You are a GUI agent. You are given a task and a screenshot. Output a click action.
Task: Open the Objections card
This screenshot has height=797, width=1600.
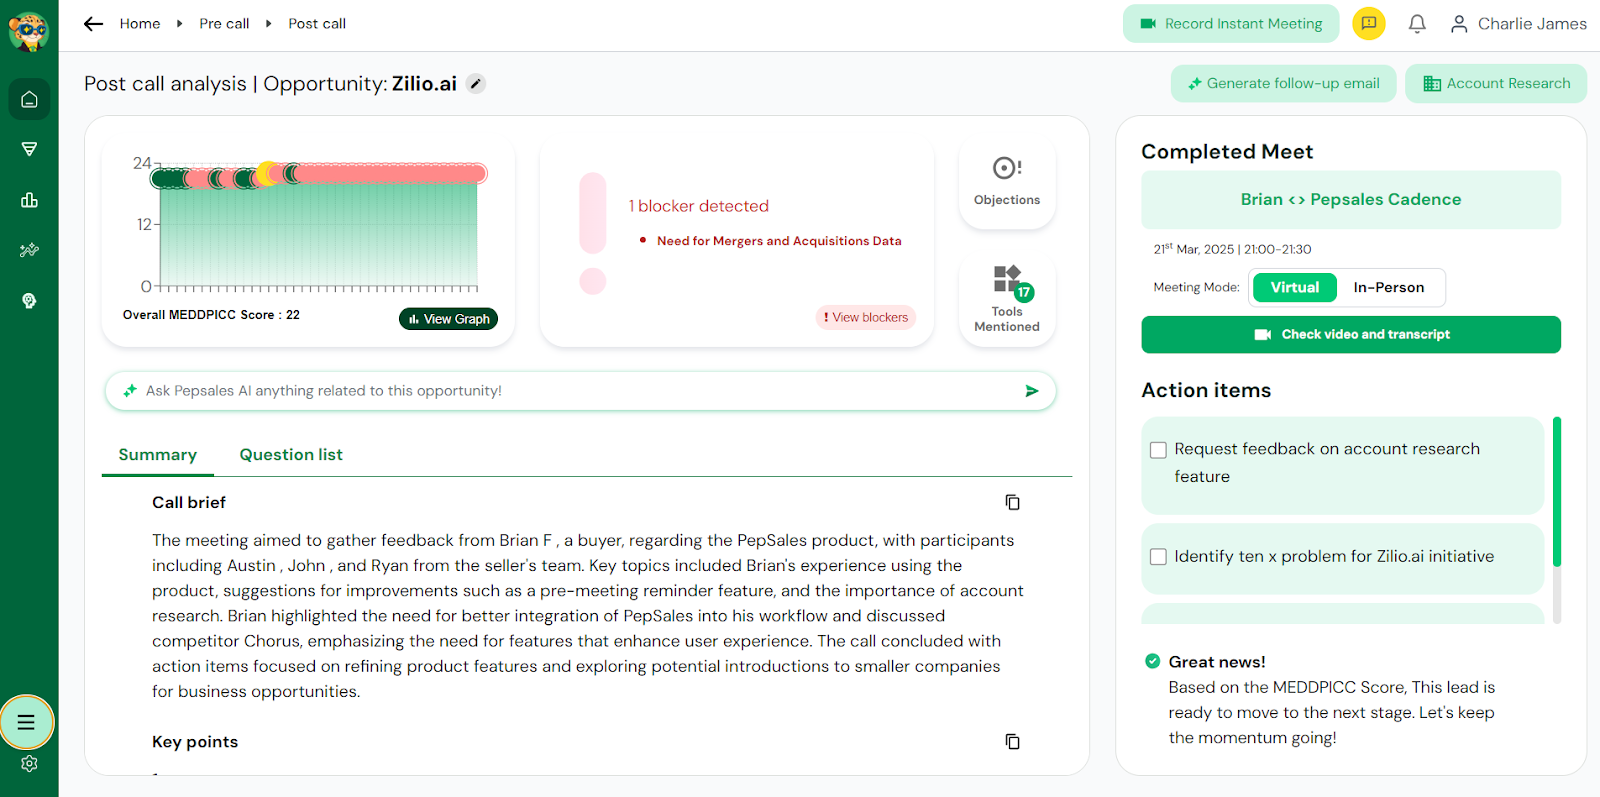pyautogui.click(x=1007, y=183)
